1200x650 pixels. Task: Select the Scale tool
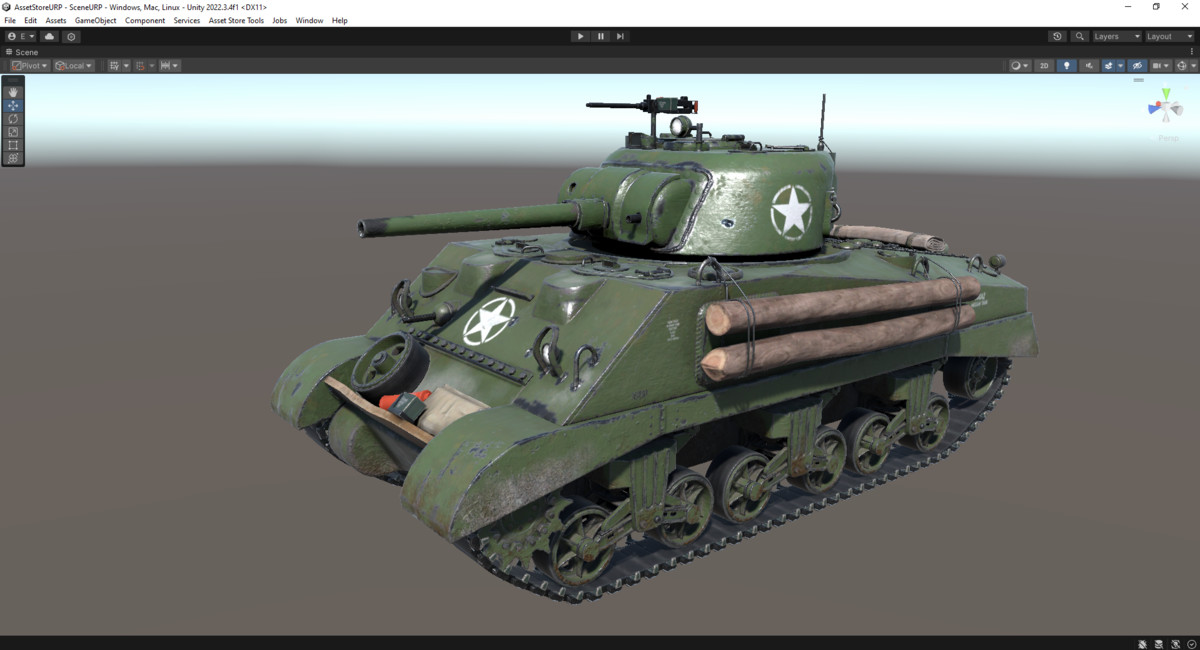pyautogui.click(x=13, y=132)
